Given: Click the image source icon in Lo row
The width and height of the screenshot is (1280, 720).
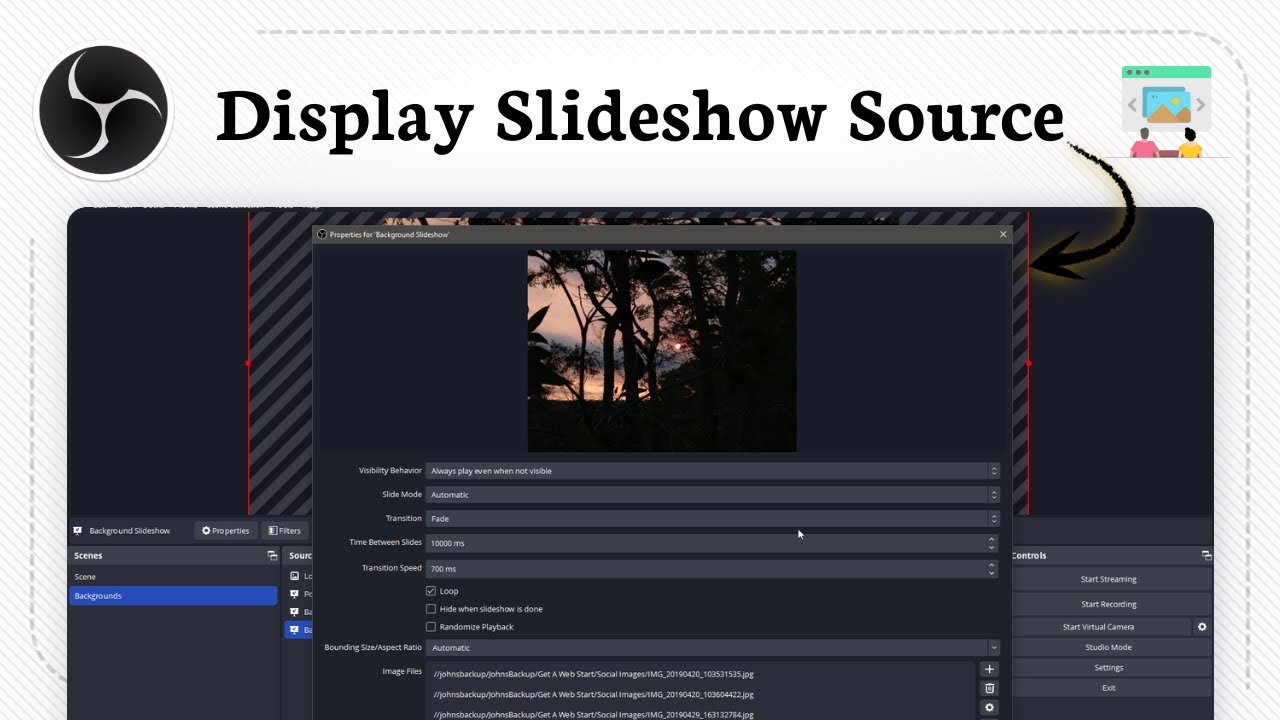Looking at the screenshot, I should point(294,576).
